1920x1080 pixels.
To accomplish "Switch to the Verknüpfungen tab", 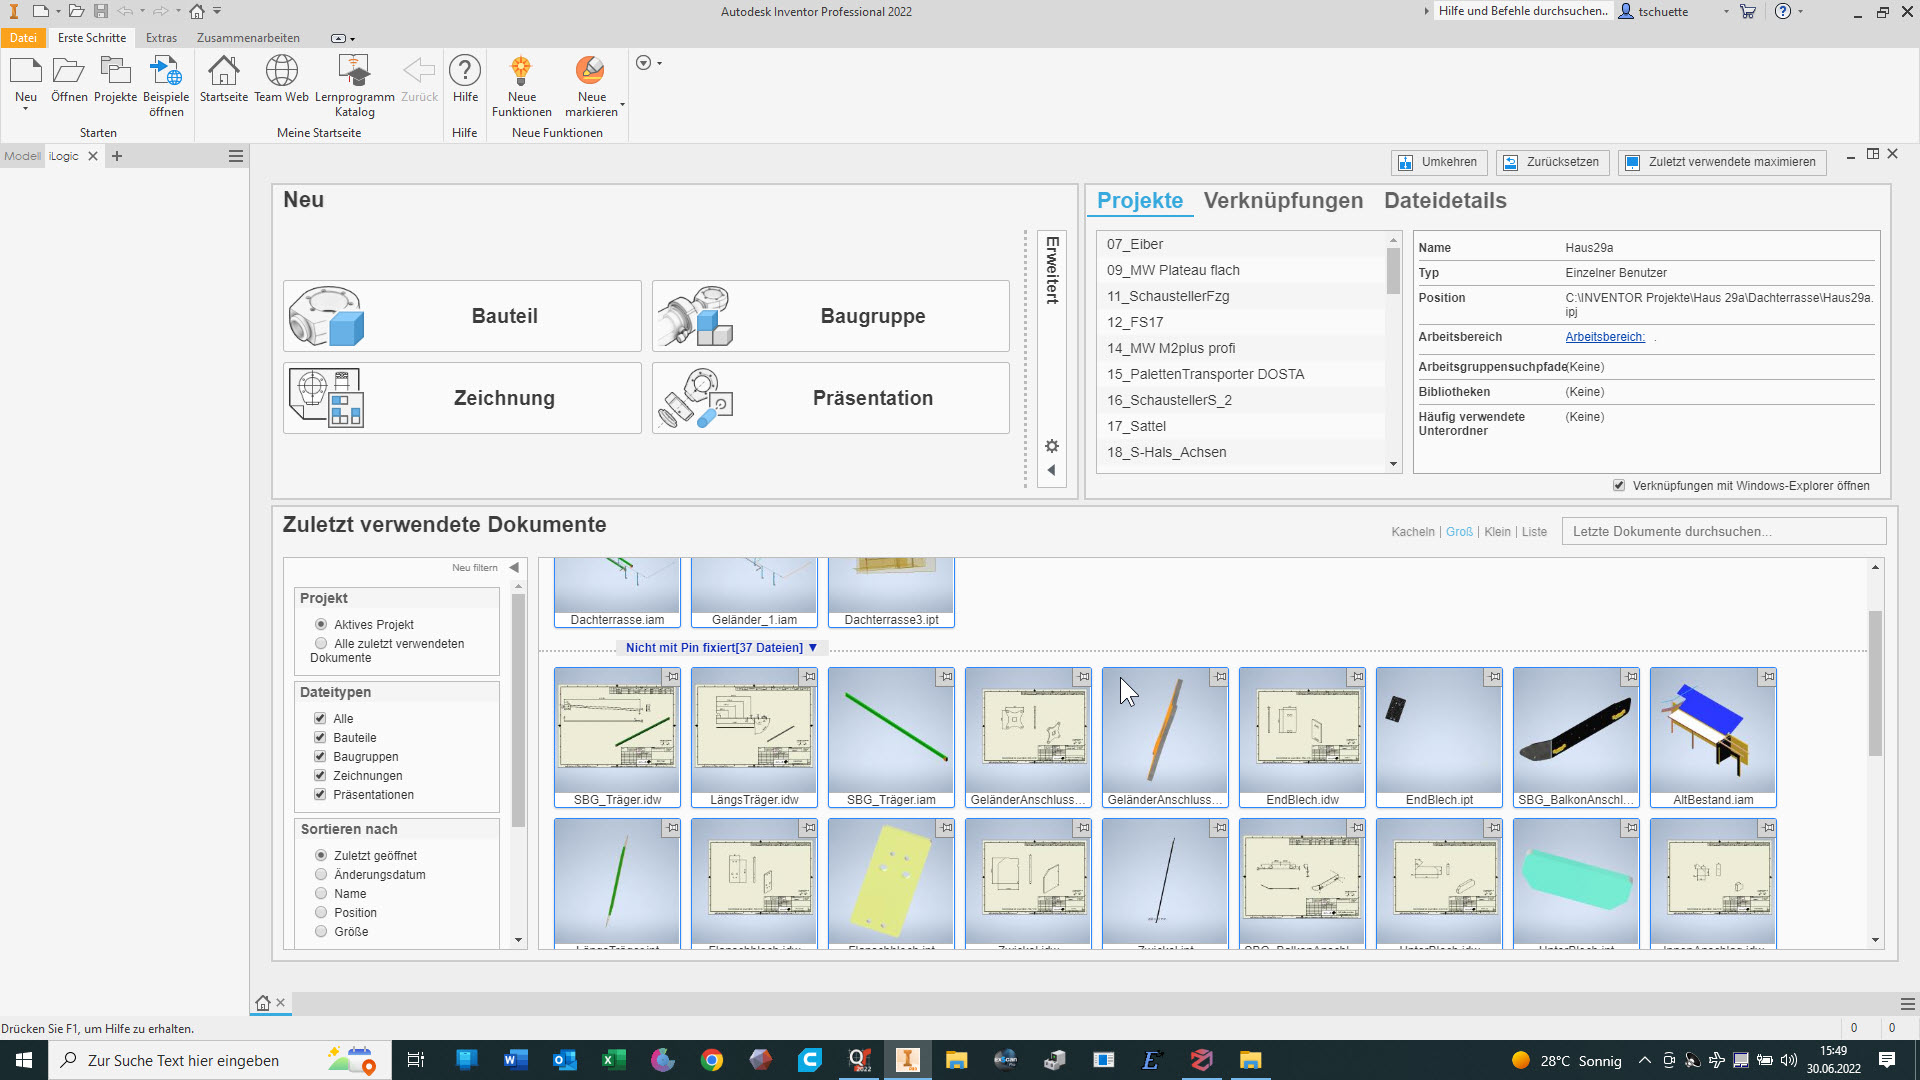I will click(1283, 200).
